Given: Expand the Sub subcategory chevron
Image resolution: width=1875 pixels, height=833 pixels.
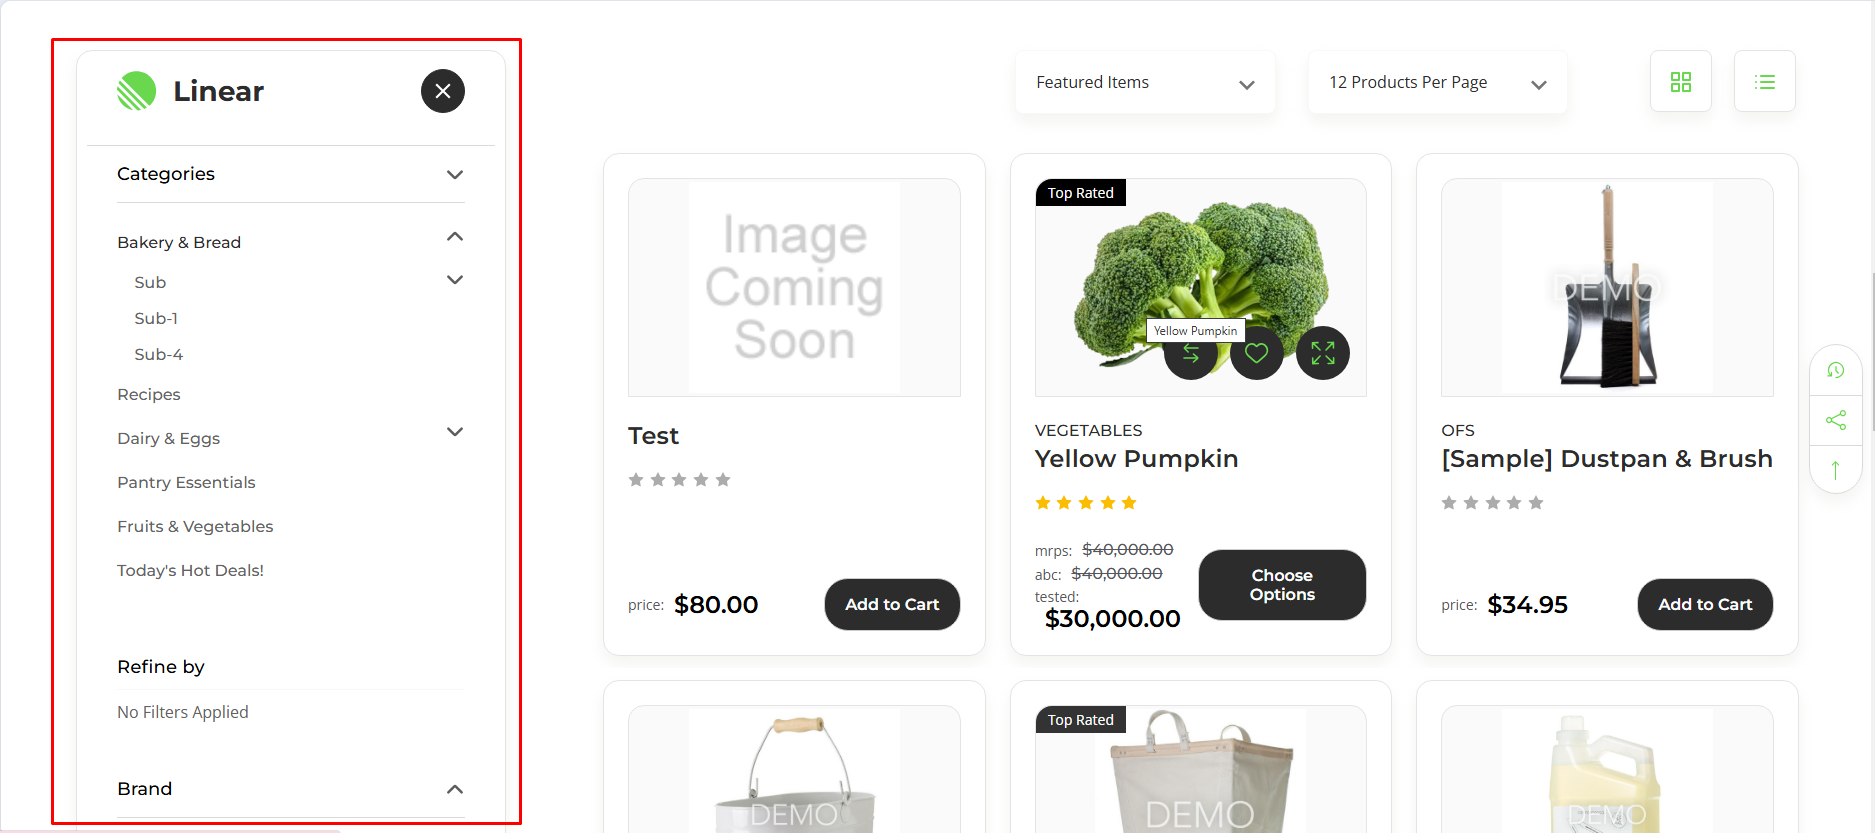Looking at the screenshot, I should (x=455, y=280).
